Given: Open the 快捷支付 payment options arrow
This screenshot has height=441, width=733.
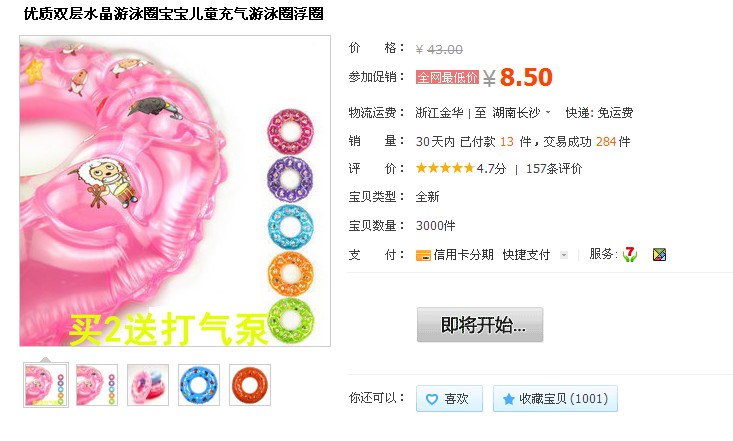Looking at the screenshot, I should 564,255.
